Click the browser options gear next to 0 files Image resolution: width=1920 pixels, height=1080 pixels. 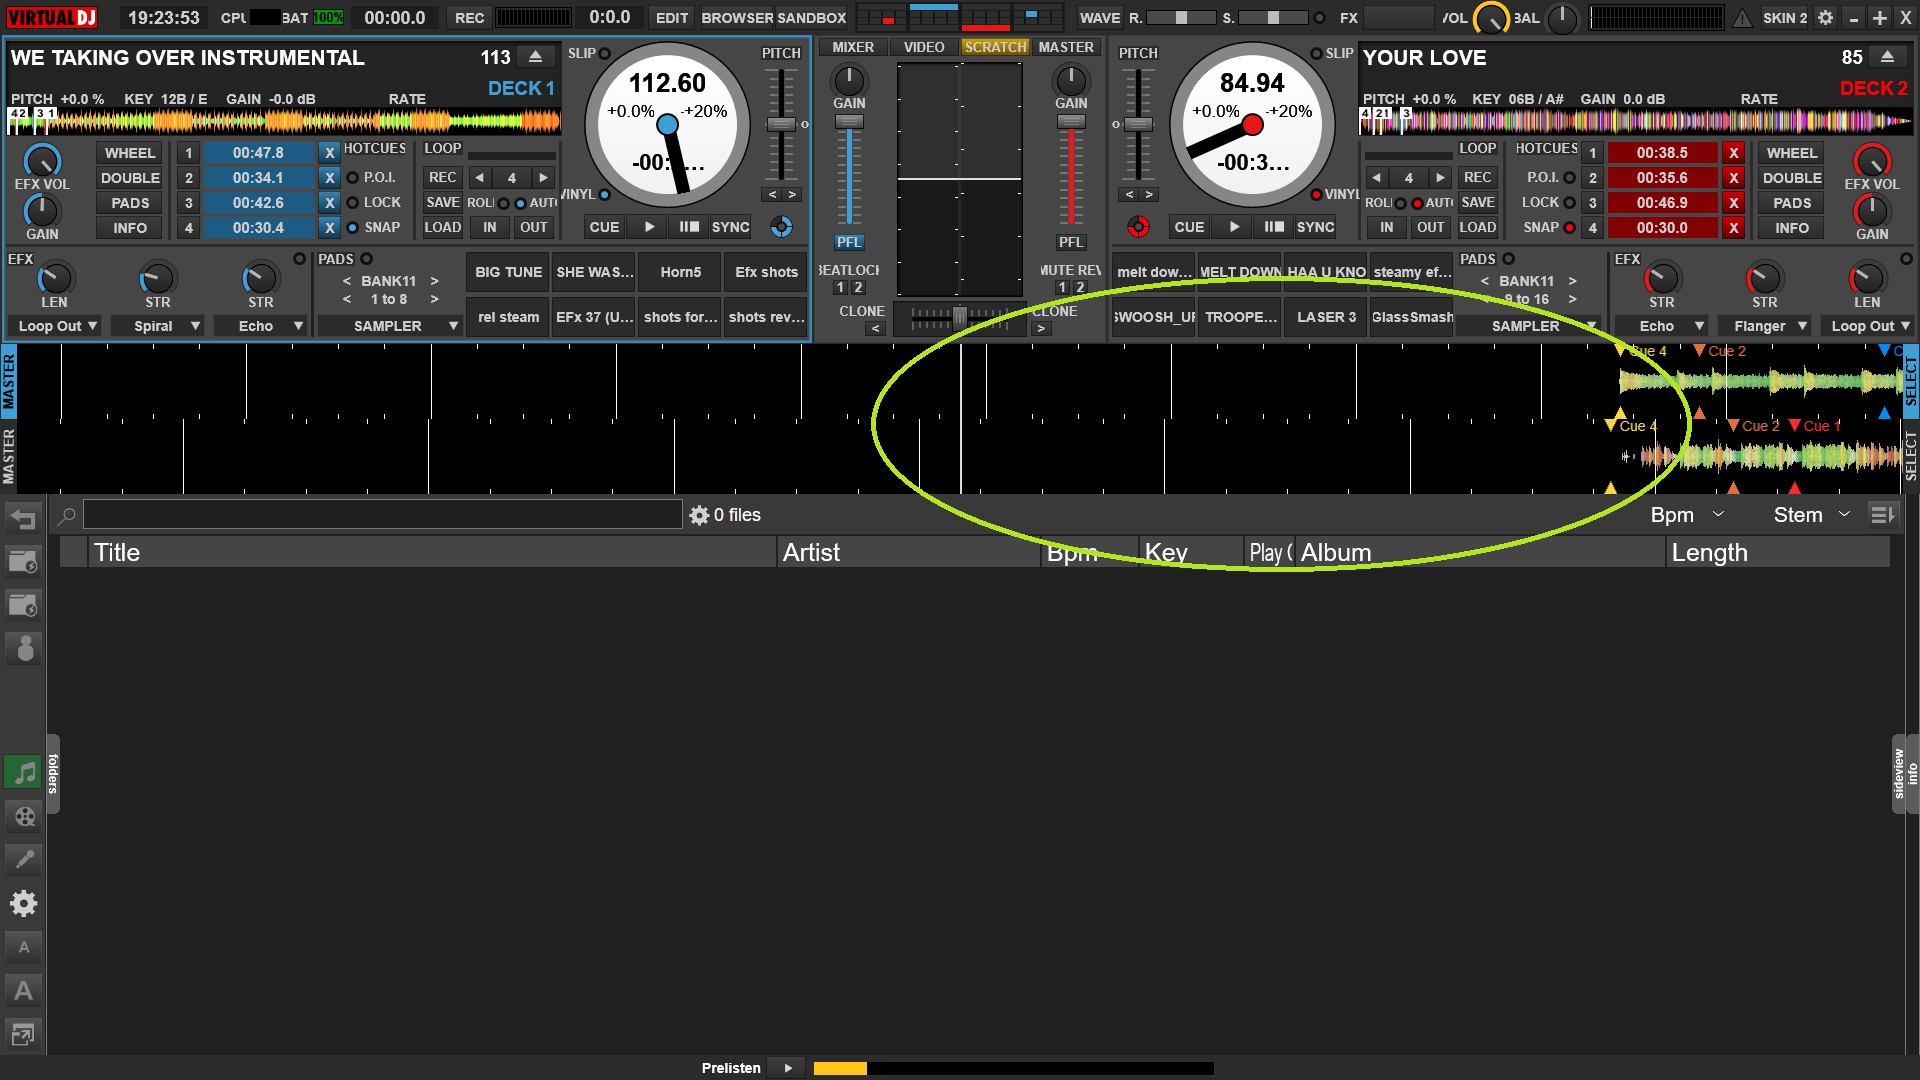tap(699, 515)
